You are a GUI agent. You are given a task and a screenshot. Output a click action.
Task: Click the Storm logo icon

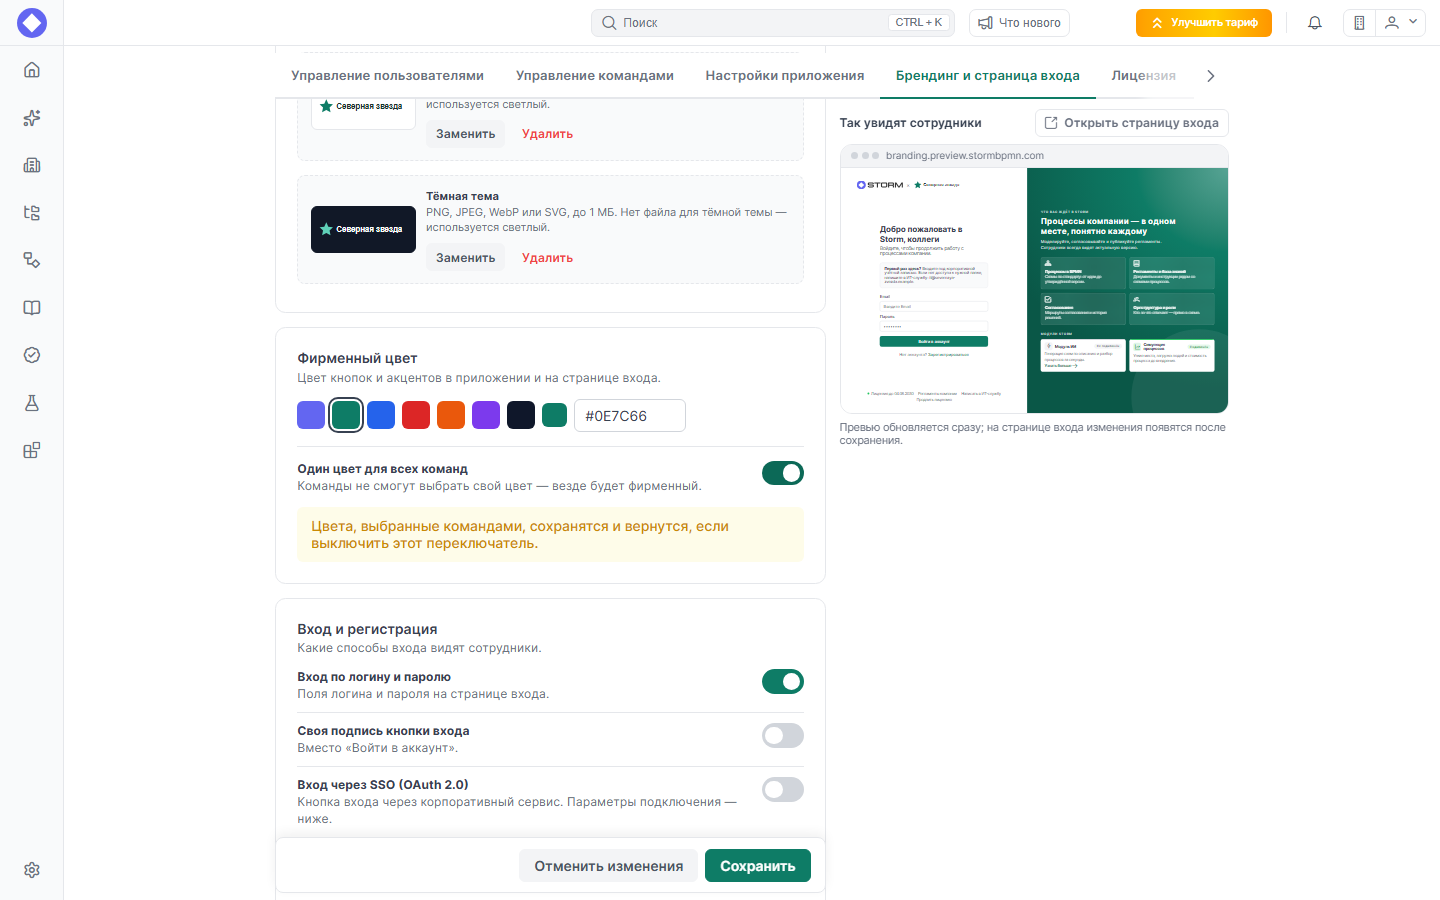tap(32, 23)
